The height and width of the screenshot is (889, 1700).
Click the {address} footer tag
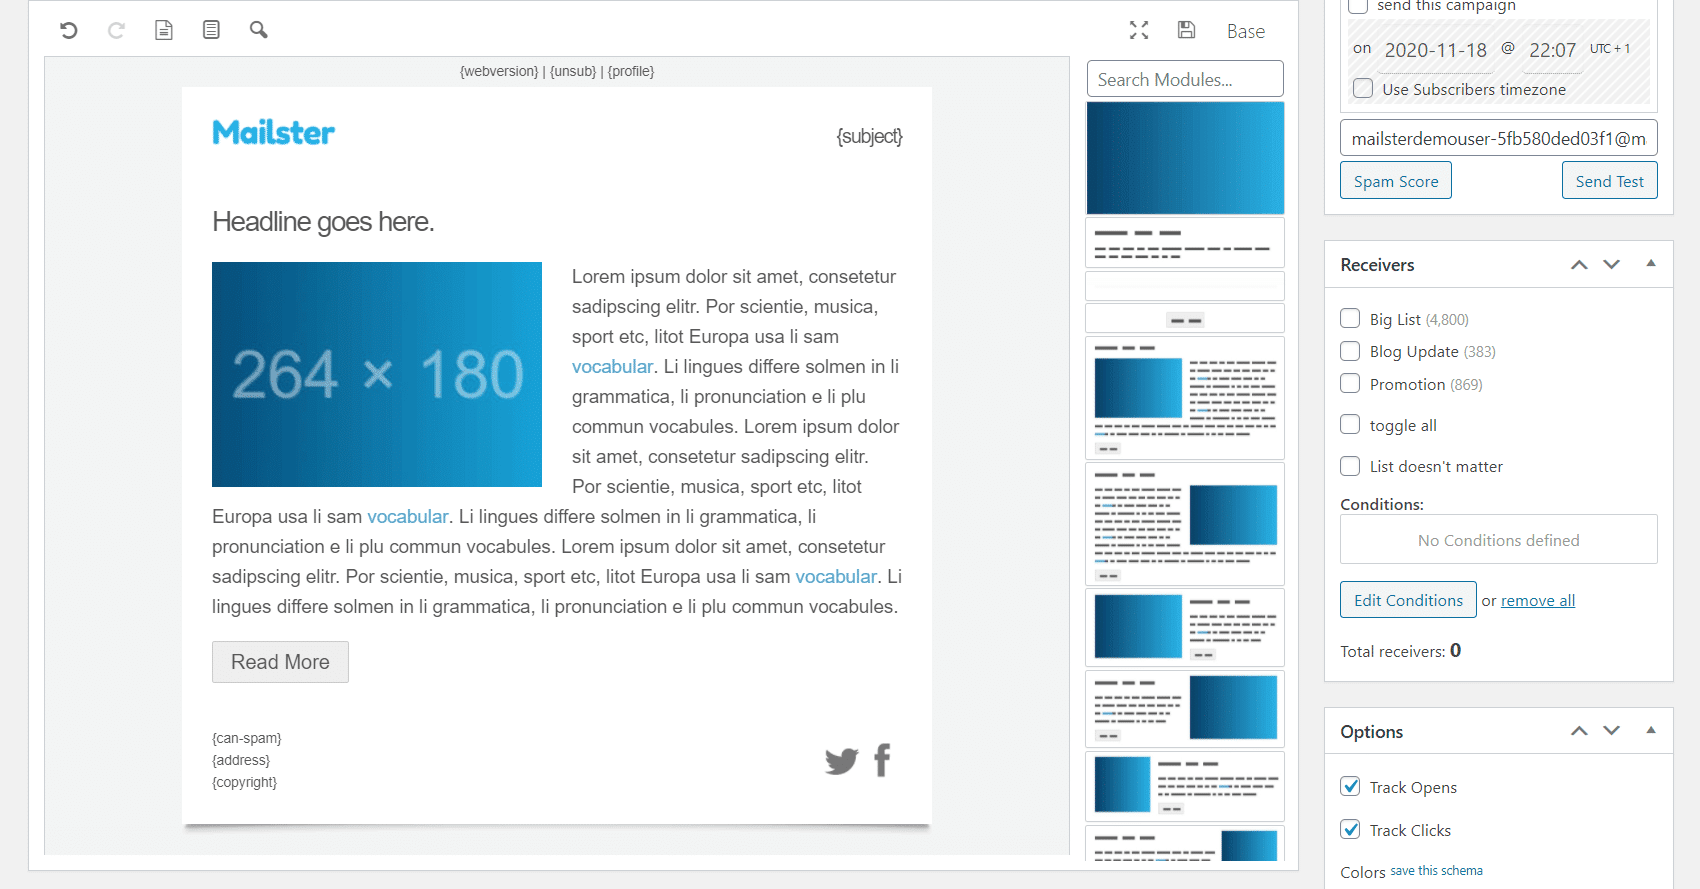pos(241,760)
